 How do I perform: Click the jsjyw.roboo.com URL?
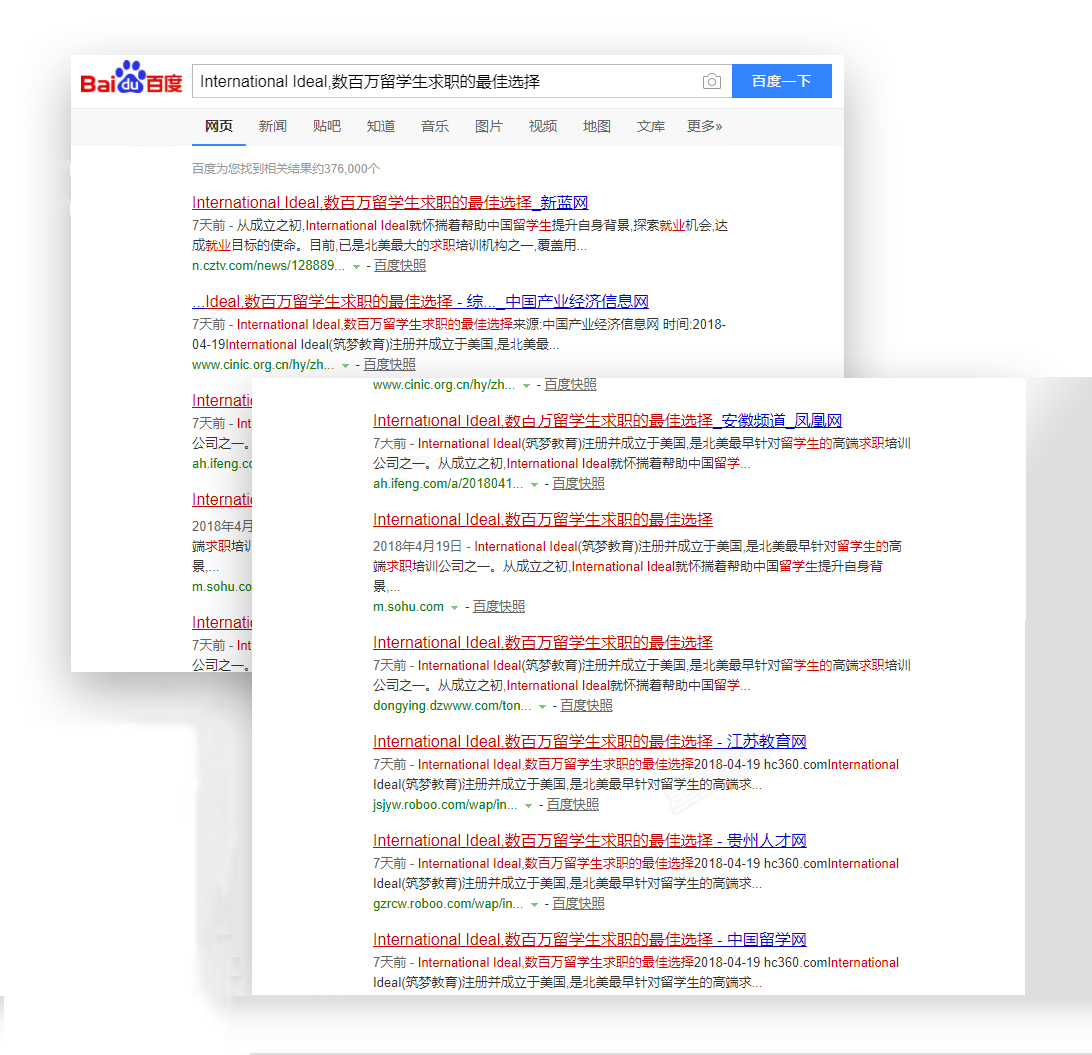pyautogui.click(x=445, y=804)
